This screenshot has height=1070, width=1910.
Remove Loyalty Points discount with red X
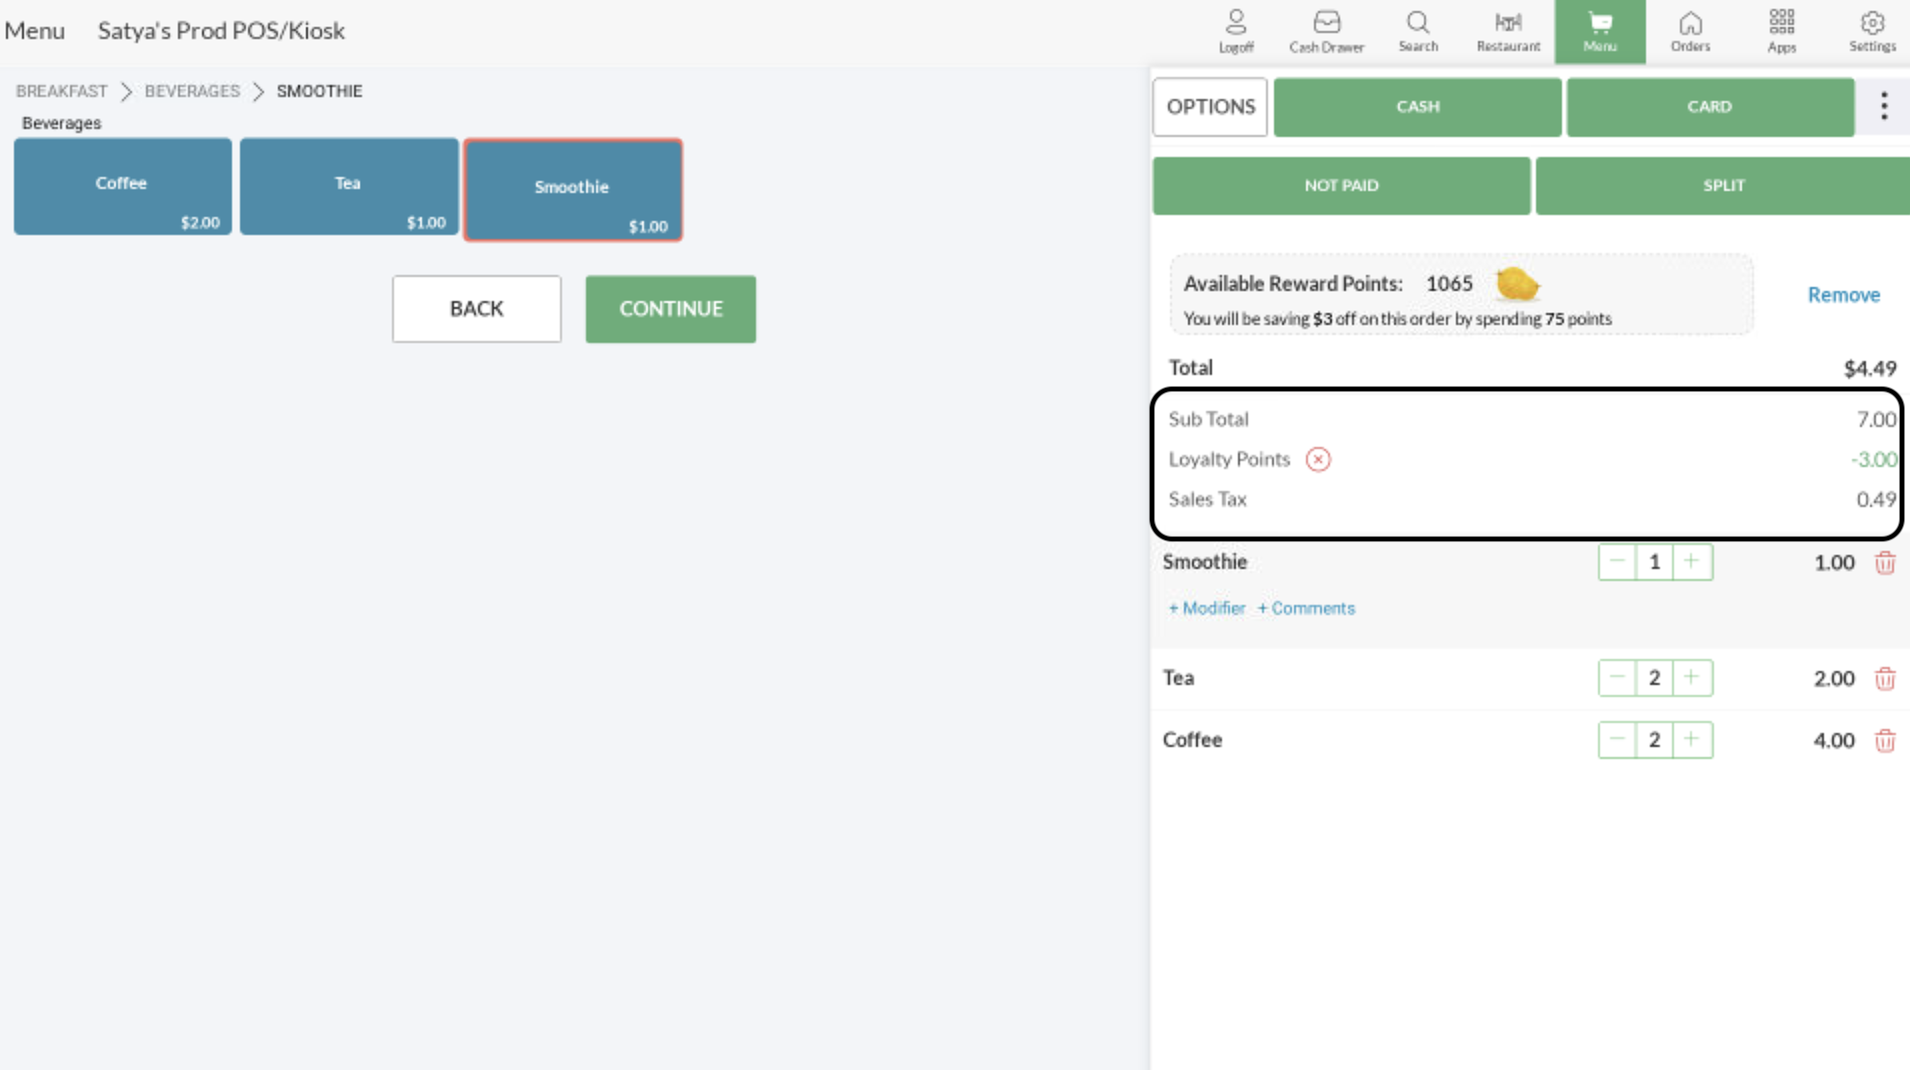point(1318,460)
